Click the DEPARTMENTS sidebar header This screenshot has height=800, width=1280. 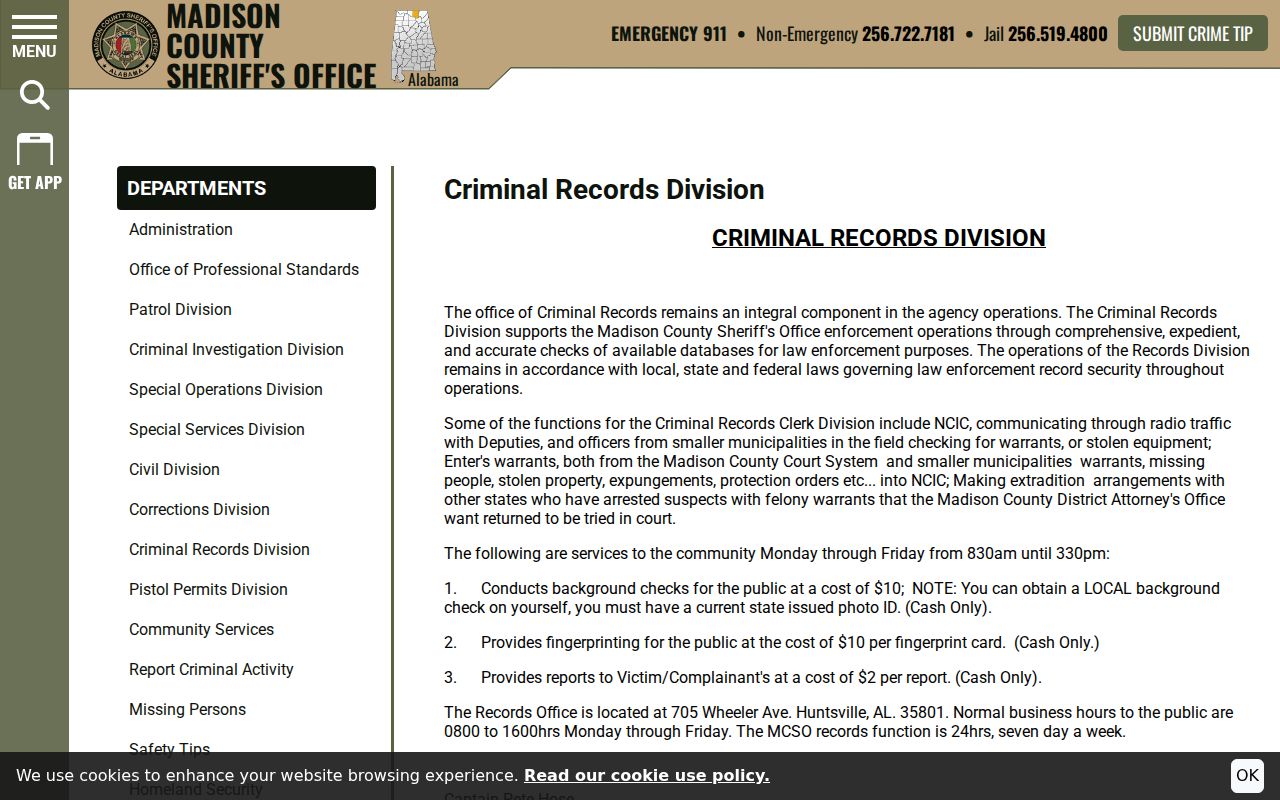[246, 188]
